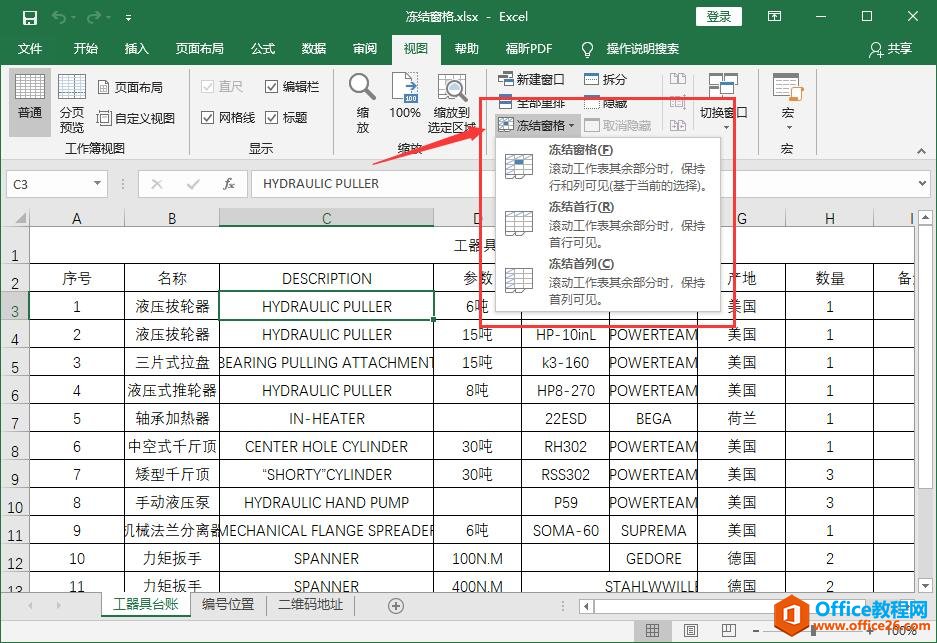Open Switch Windows (切换窗口) dropdown
937x643 pixels.
click(x=723, y=103)
